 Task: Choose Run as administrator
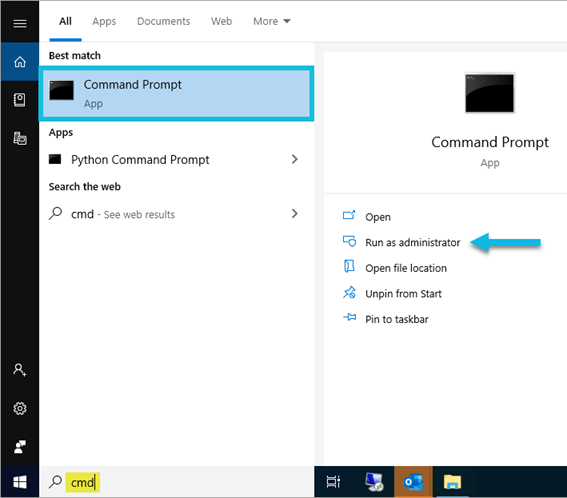(x=413, y=242)
